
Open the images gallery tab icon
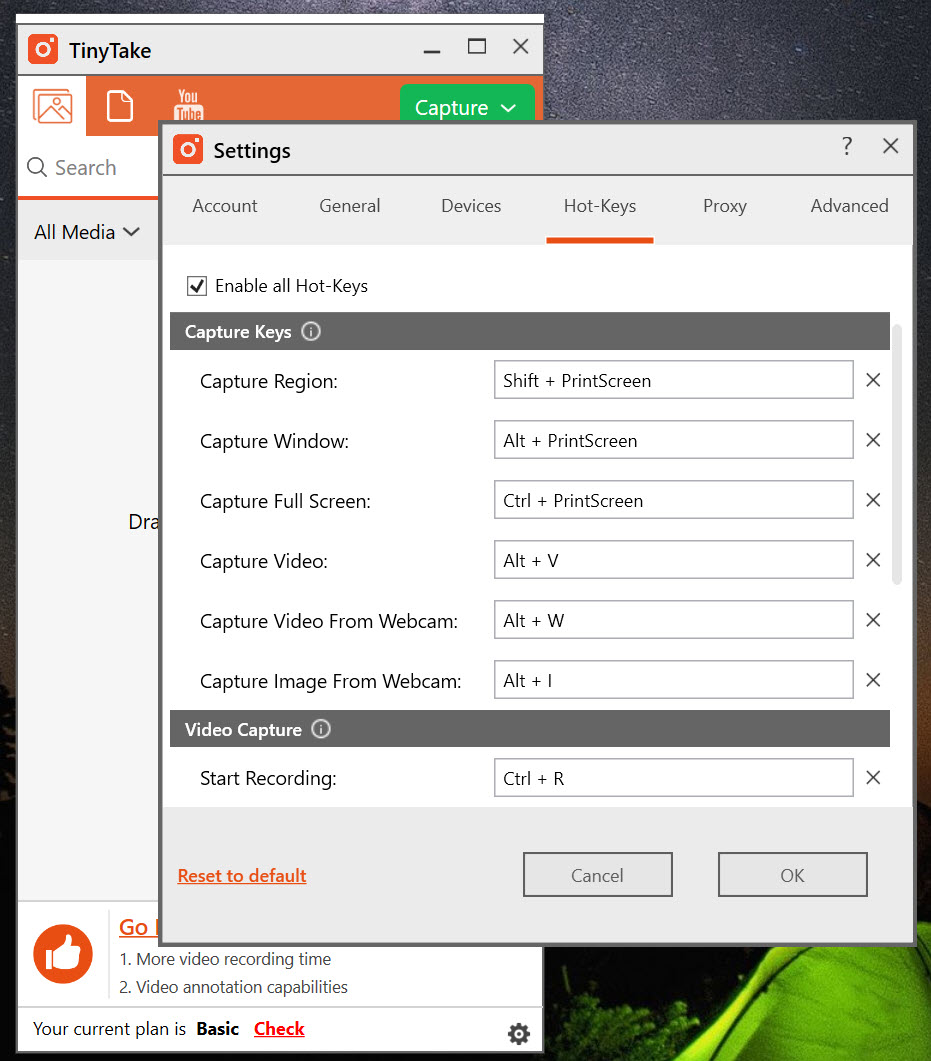(52, 106)
